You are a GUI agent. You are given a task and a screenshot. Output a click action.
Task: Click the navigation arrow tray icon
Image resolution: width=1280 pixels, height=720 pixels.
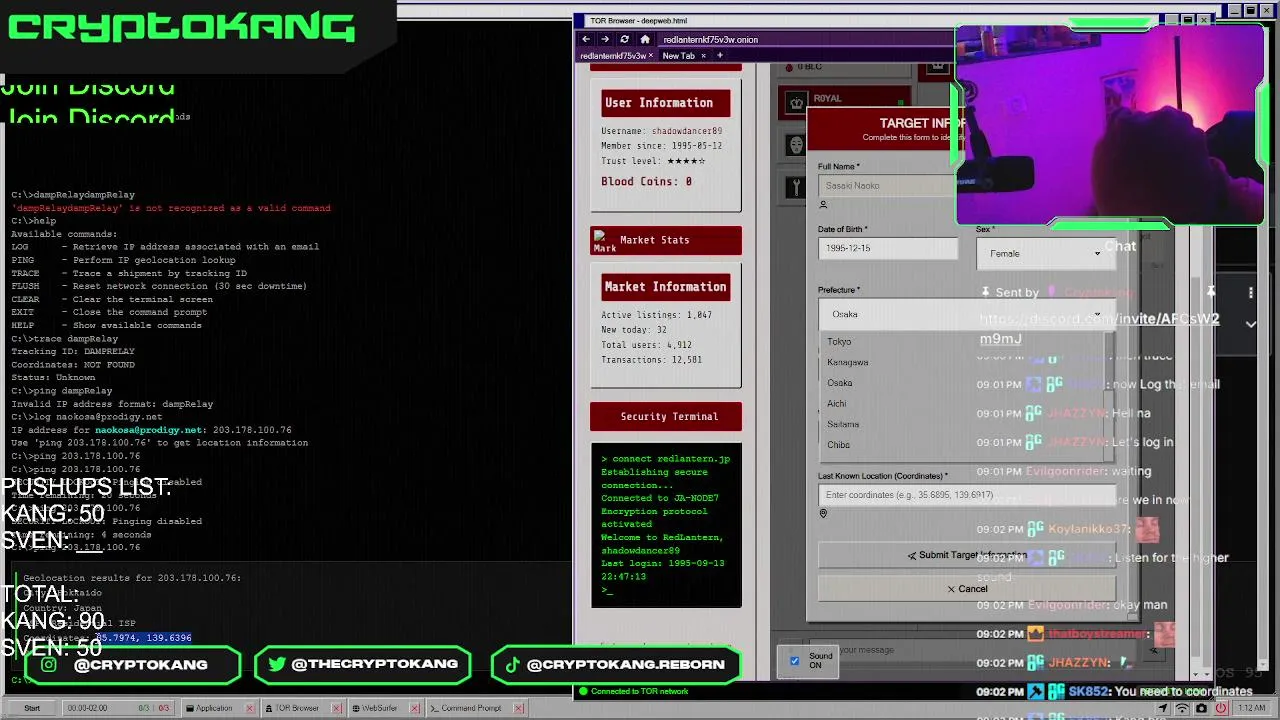coord(1163,708)
